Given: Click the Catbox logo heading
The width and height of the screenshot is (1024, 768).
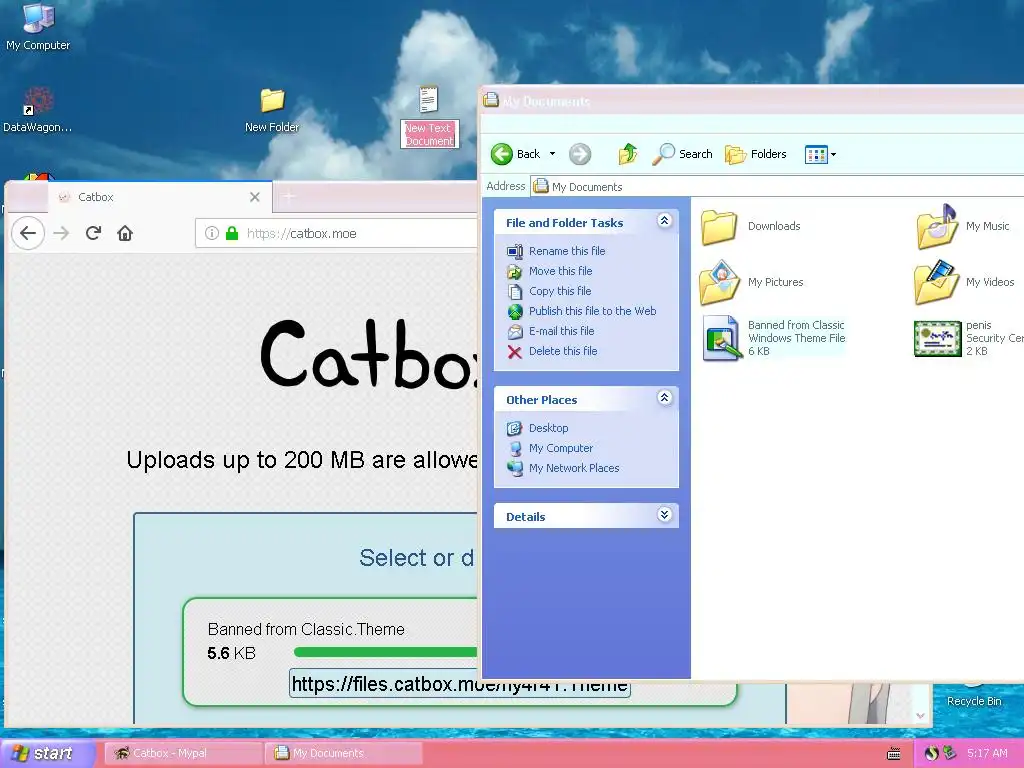Looking at the screenshot, I should (369, 356).
